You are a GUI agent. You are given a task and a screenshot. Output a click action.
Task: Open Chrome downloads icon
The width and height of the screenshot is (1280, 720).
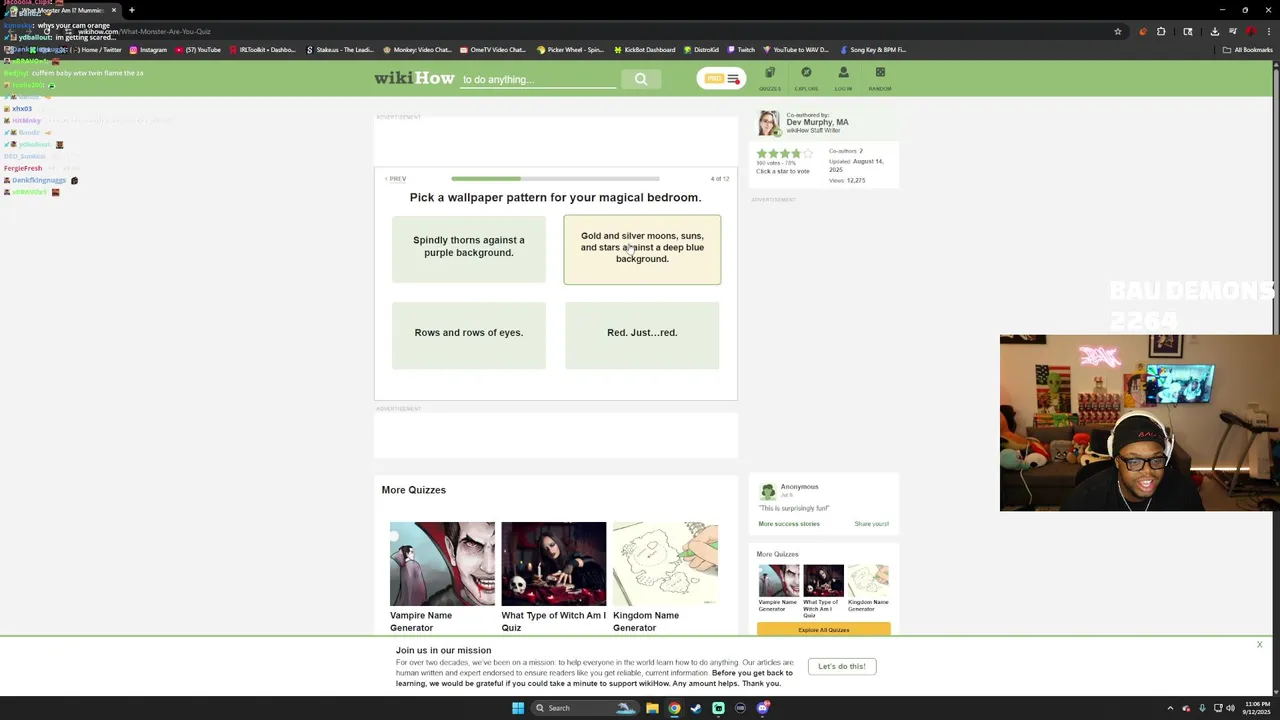(1215, 31)
